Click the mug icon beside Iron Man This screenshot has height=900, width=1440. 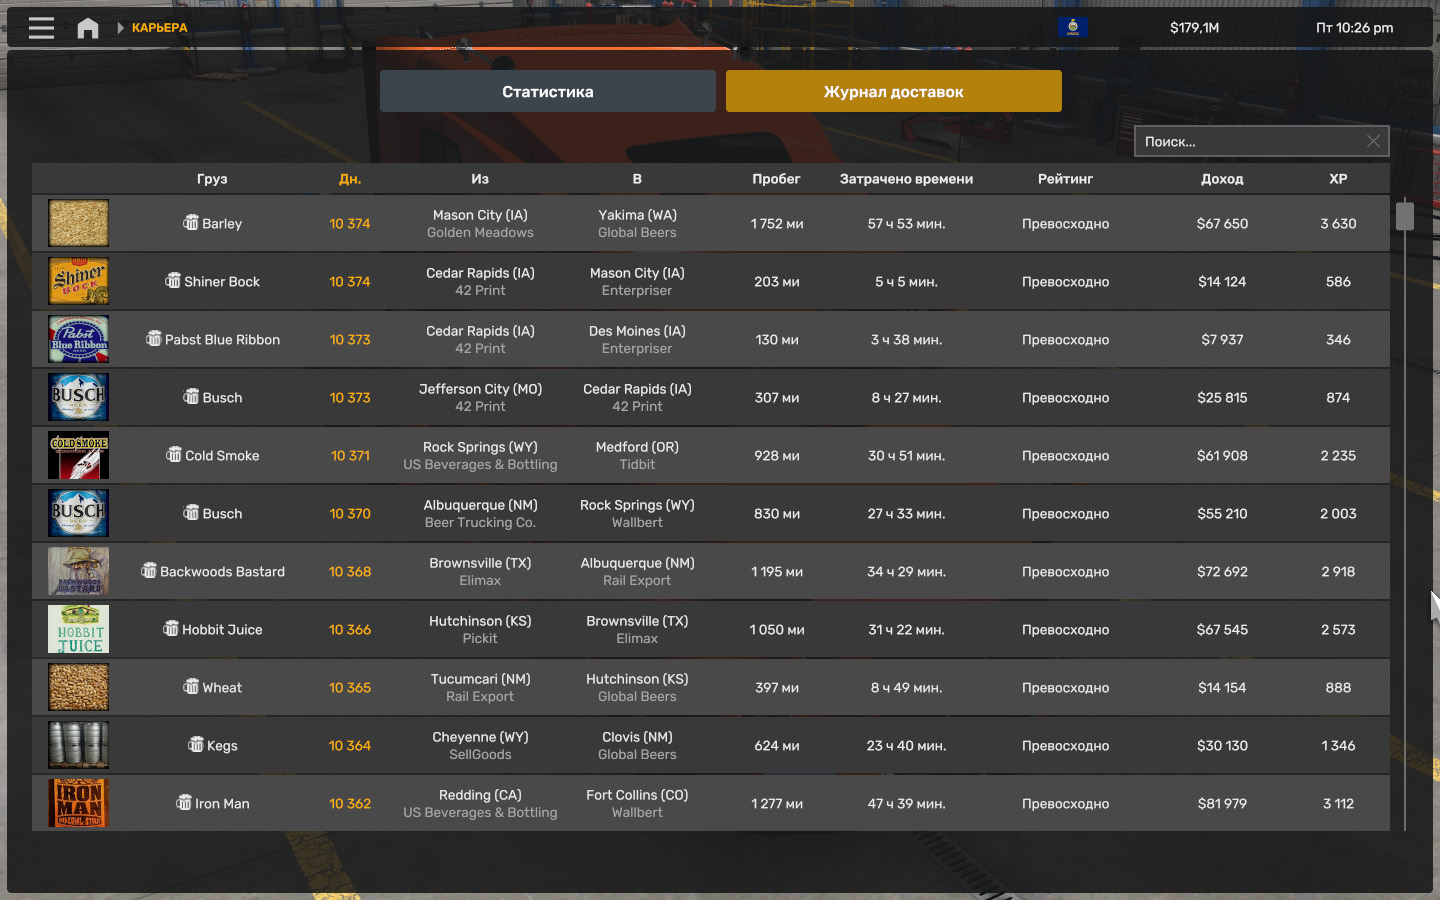coord(184,802)
